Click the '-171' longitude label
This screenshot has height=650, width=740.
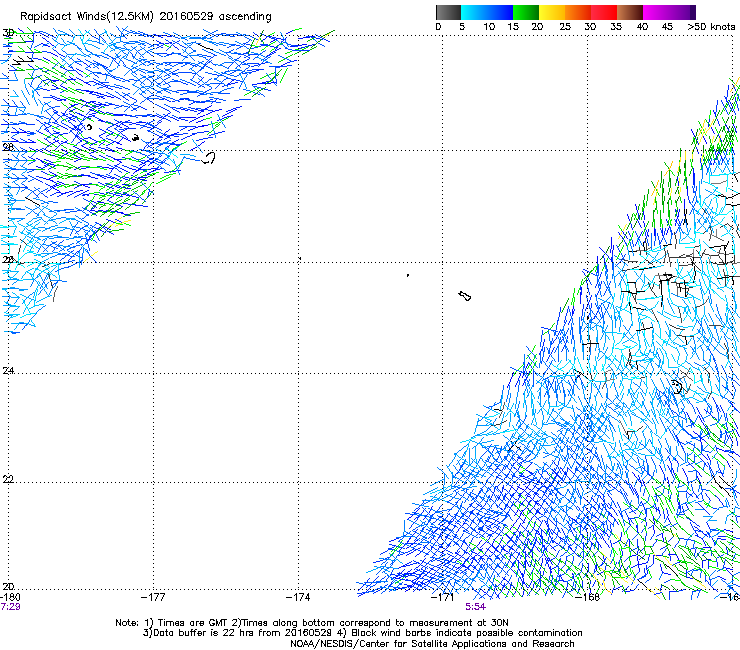click(x=443, y=597)
